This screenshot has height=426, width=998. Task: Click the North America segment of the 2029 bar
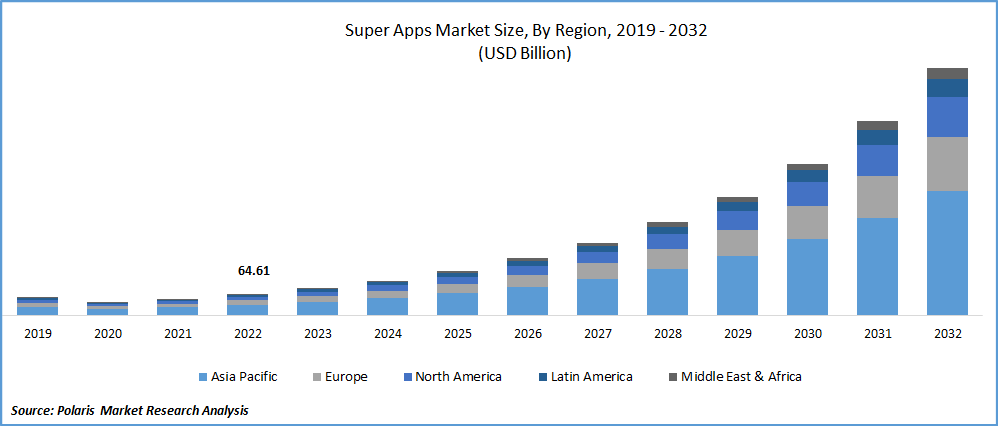pos(738,220)
